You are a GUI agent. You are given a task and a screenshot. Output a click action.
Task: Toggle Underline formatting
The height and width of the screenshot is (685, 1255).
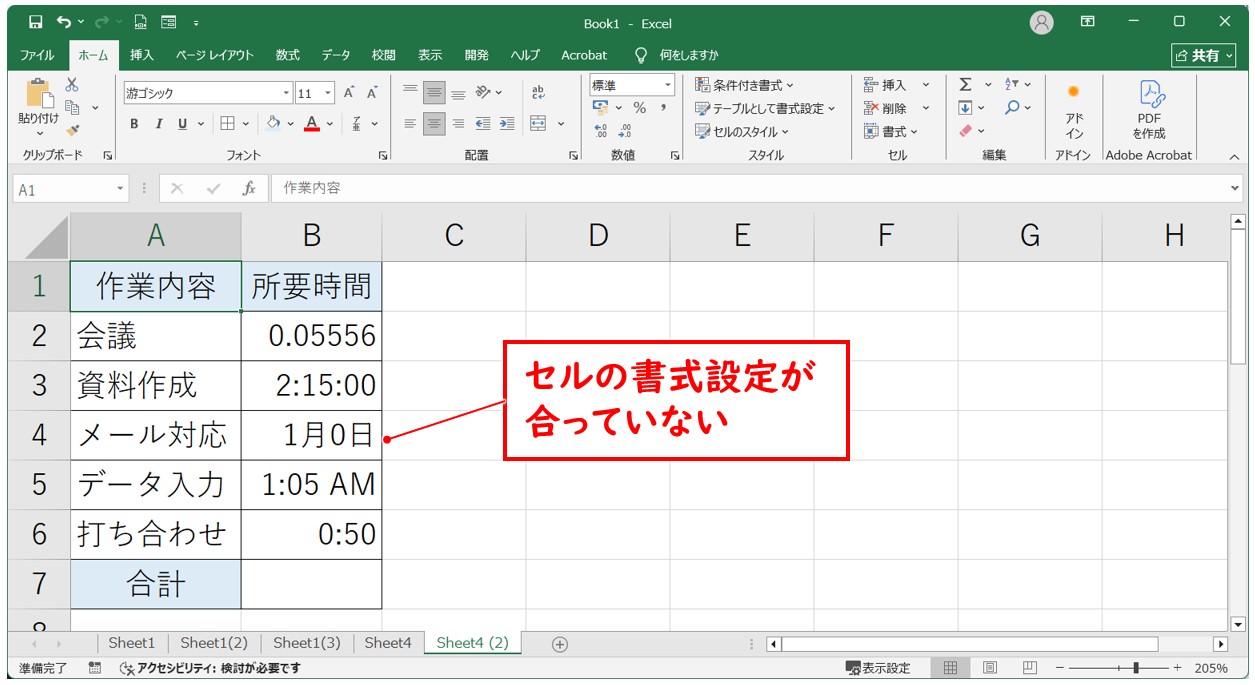click(182, 124)
